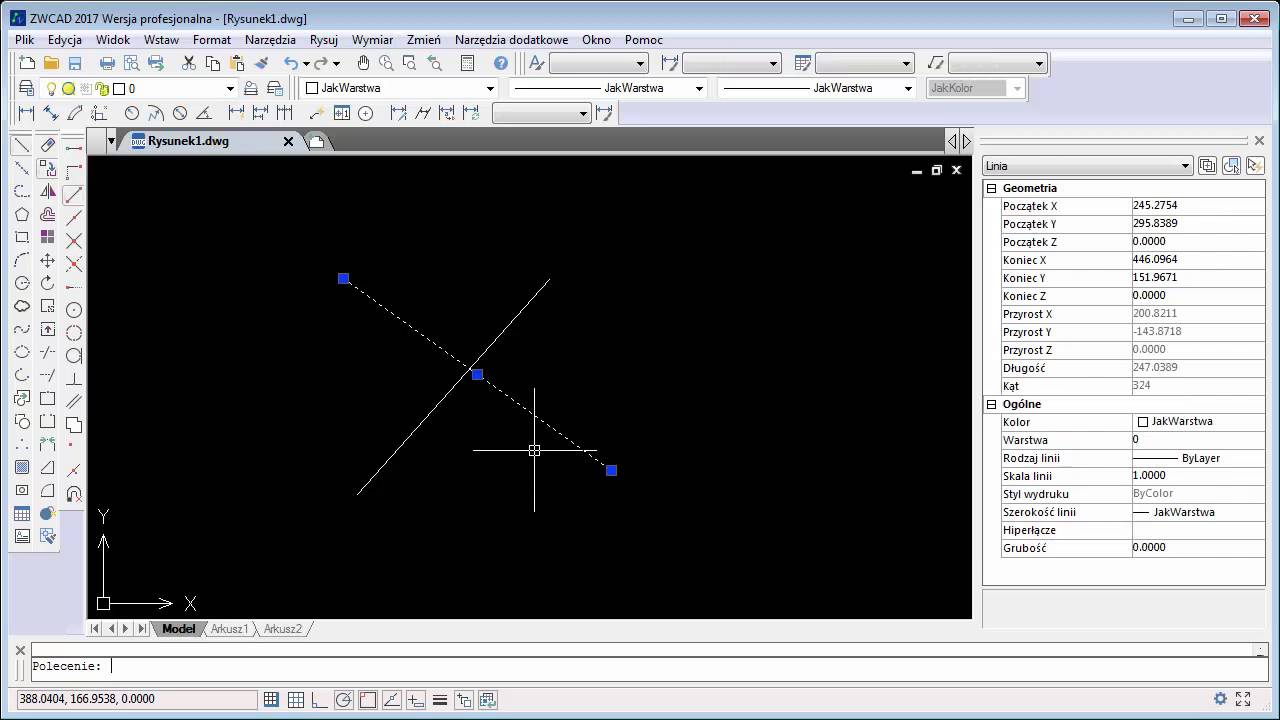Pick the Snap to Intersection icon
The width and height of the screenshot is (1280, 720).
coord(73,240)
